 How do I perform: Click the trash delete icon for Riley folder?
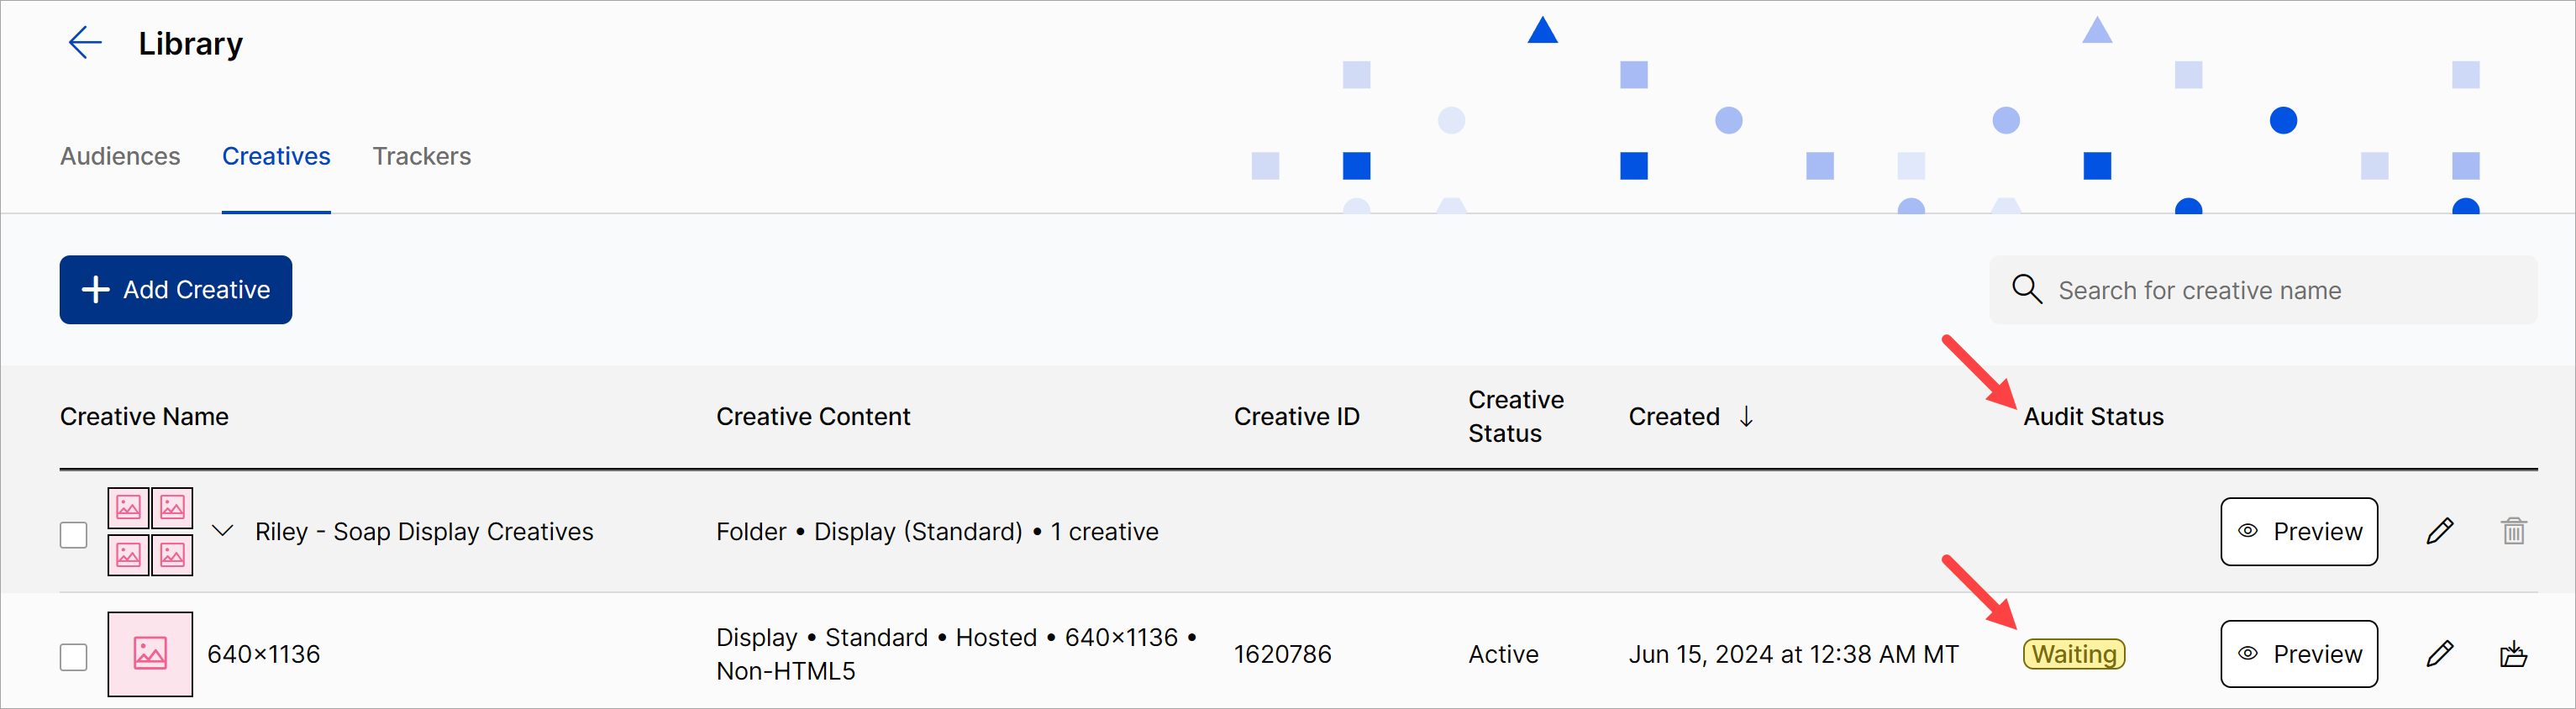[2513, 531]
